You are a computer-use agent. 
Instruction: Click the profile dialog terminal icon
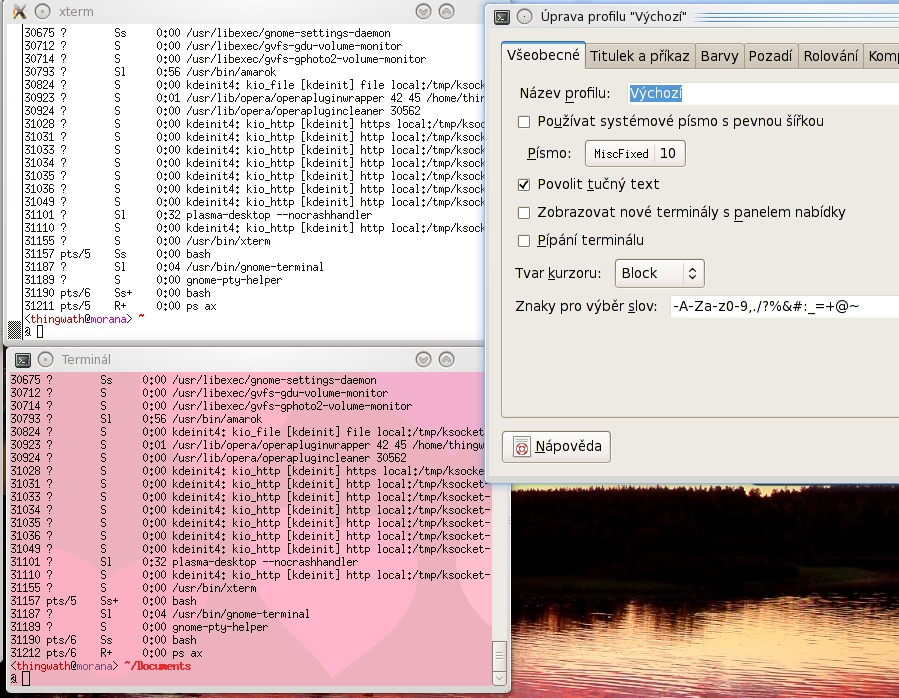point(502,17)
